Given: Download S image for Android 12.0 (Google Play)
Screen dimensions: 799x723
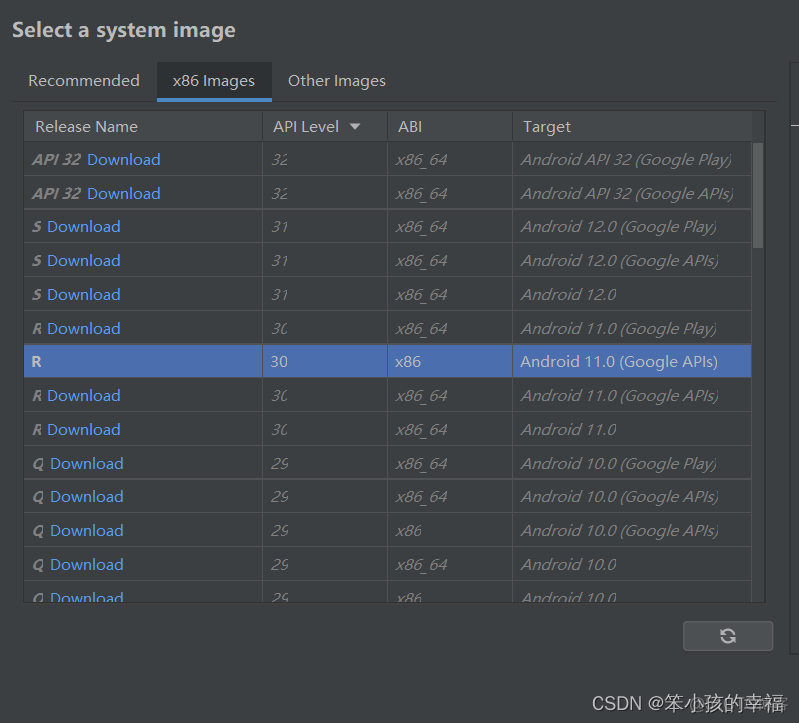Looking at the screenshot, I should tap(83, 227).
